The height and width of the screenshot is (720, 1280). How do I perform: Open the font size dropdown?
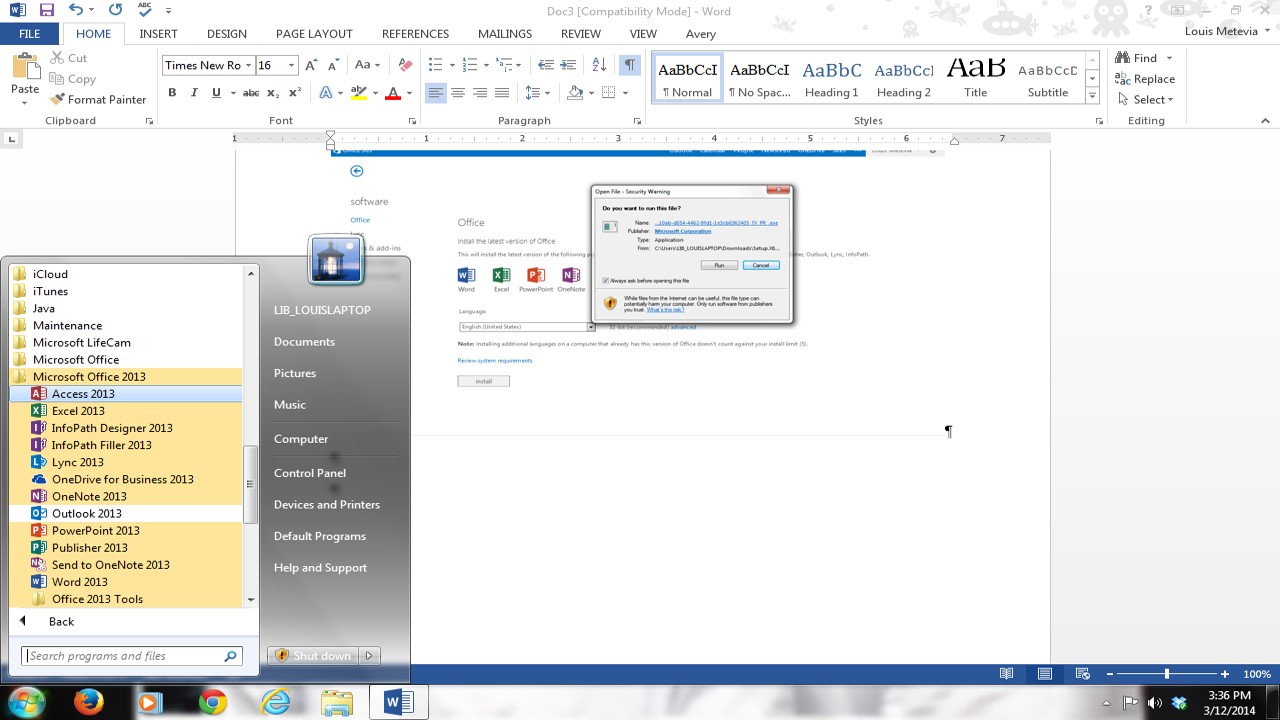[x=292, y=65]
